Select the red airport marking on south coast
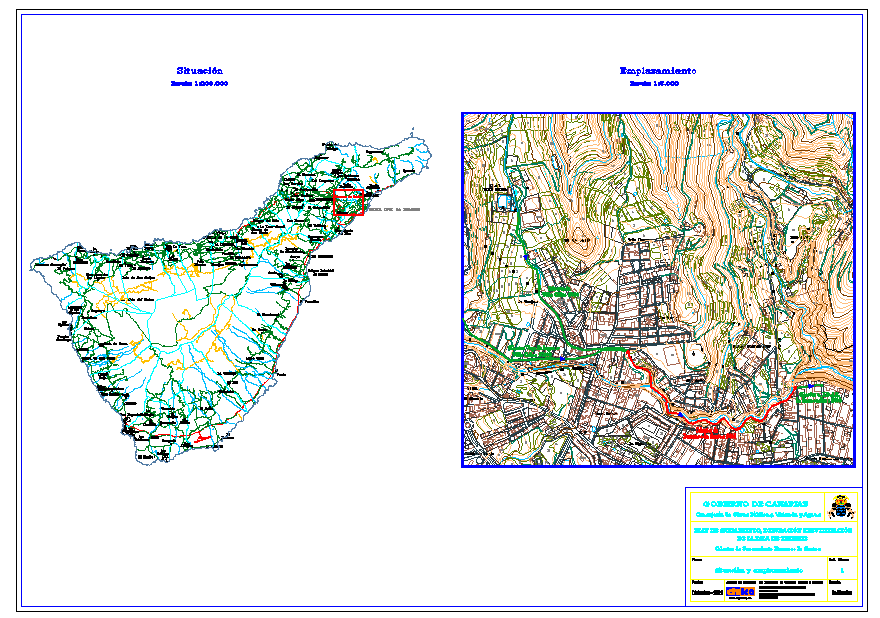 [x=201, y=439]
